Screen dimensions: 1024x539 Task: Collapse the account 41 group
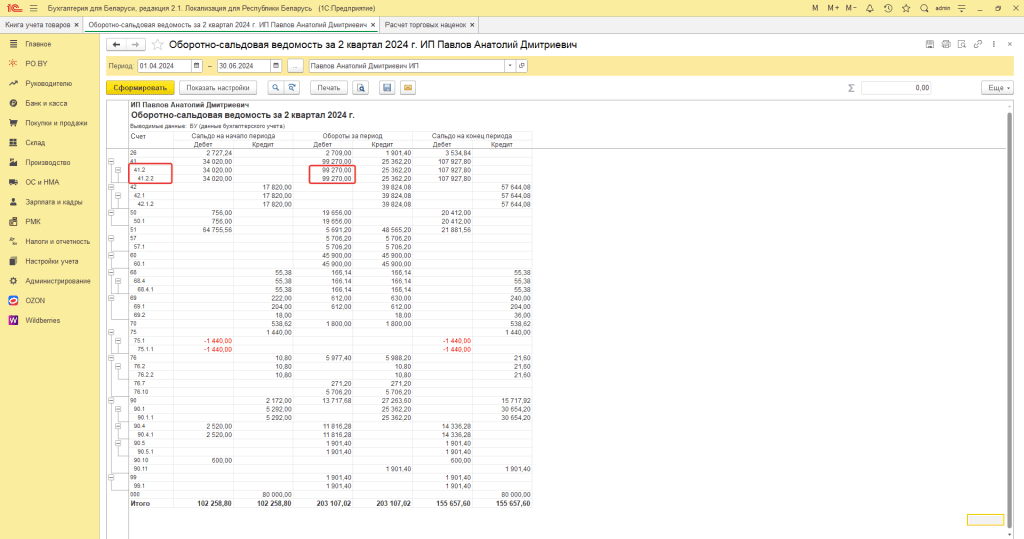111,161
